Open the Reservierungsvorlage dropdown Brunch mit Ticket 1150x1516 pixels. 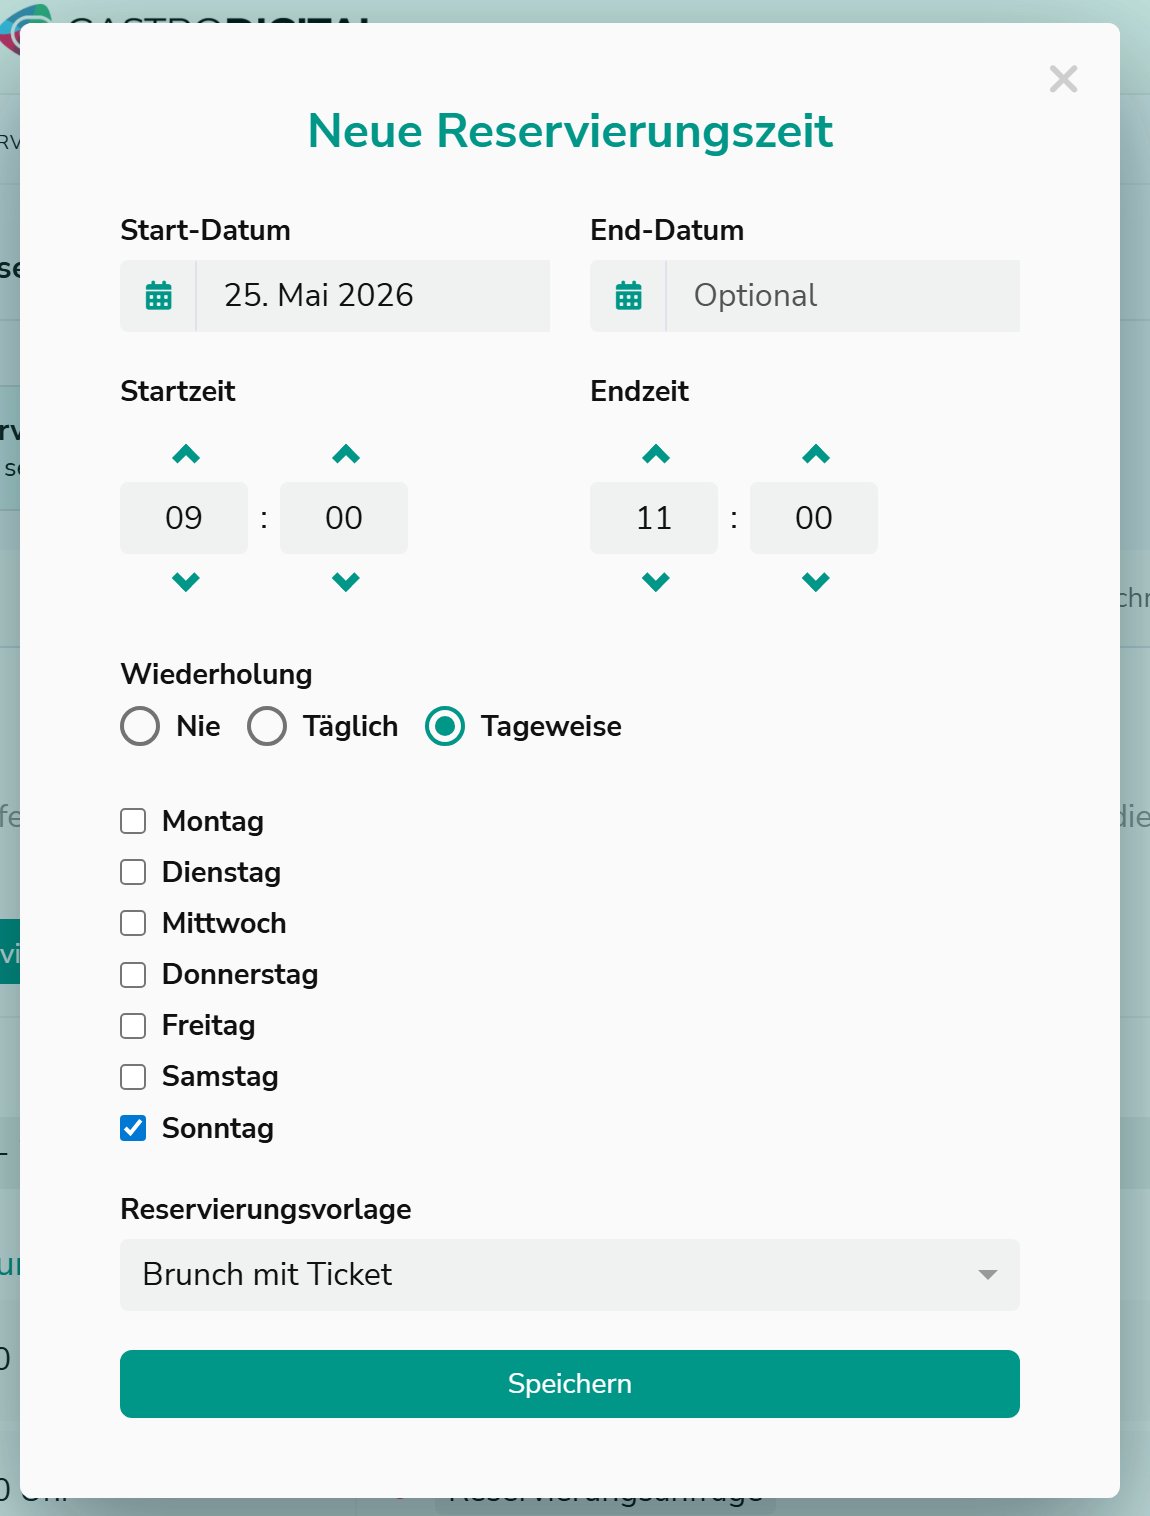coord(570,1275)
